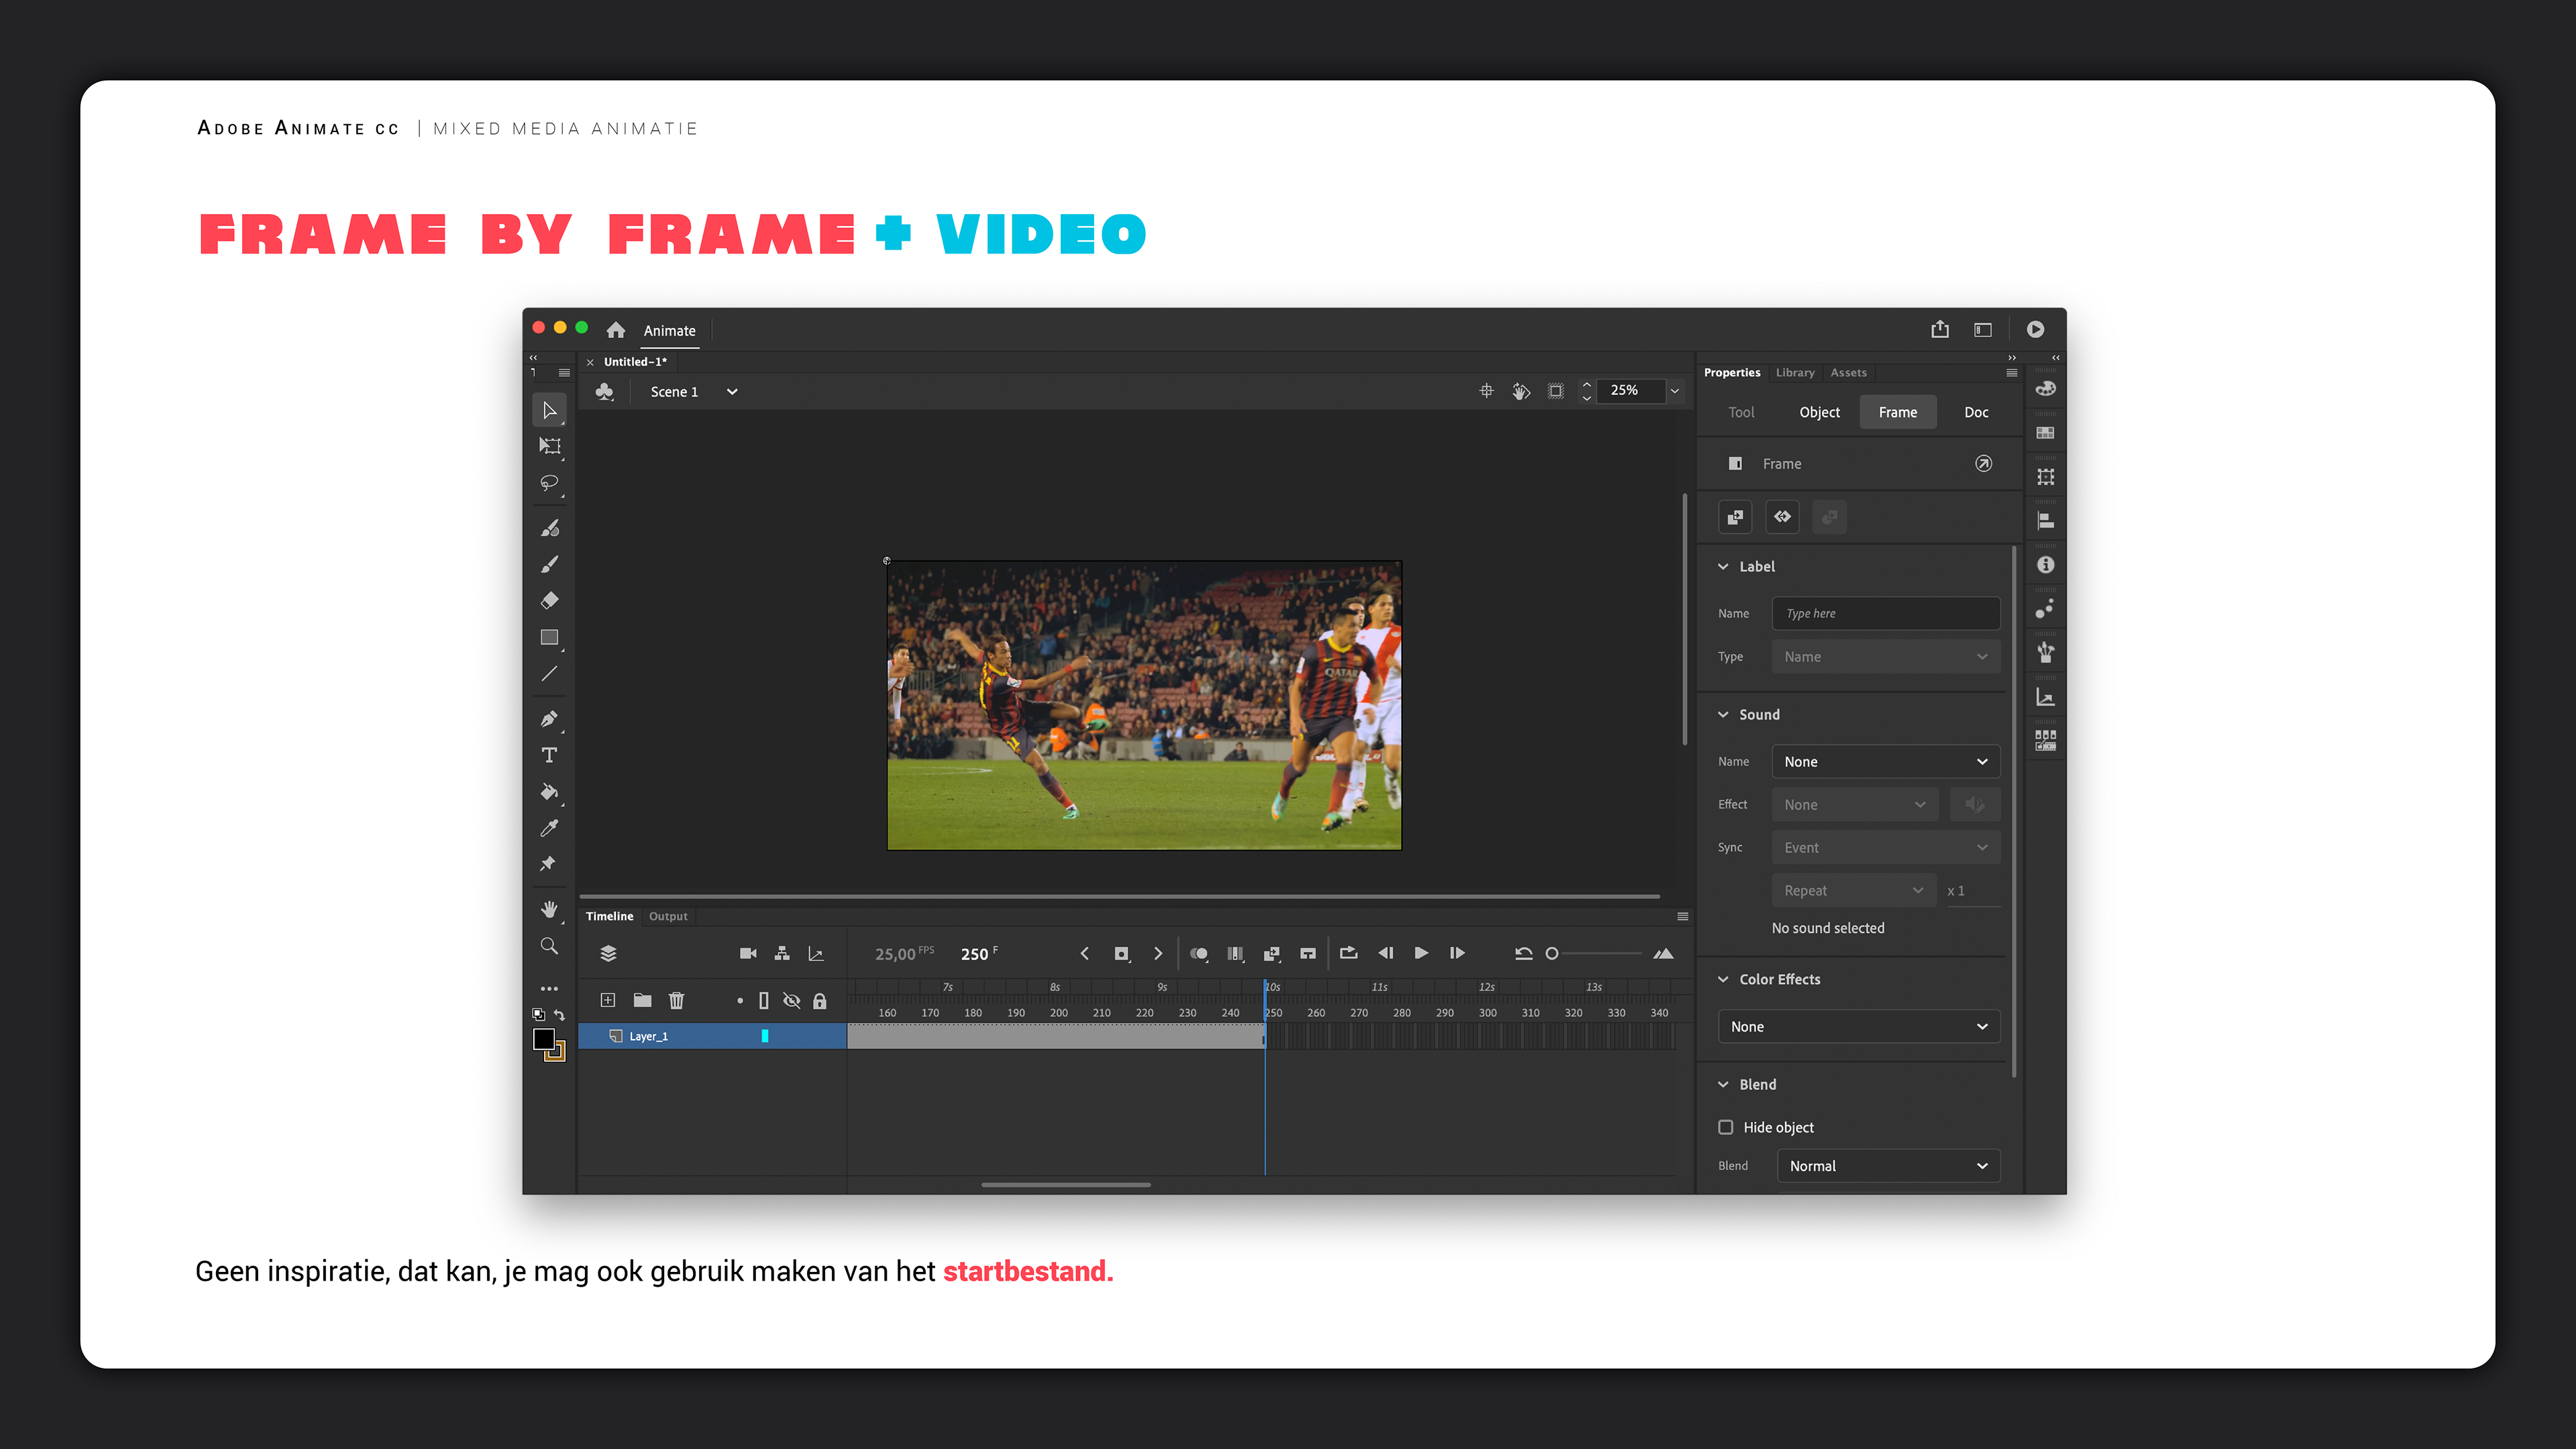
Task: Choose the Text tool
Action: click(549, 755)
